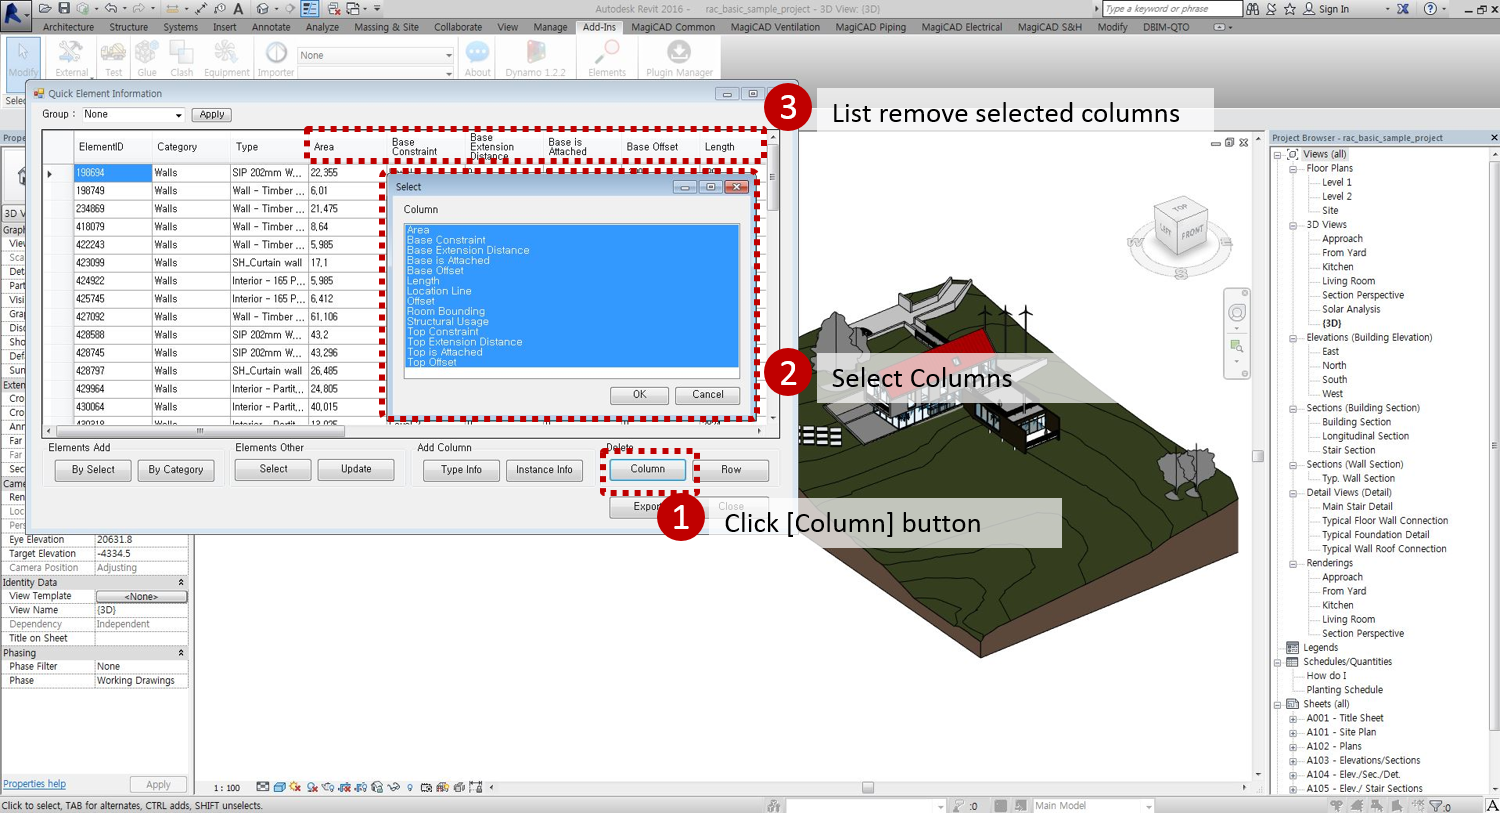
Task: Click the OK button in the Select dialog
Action: [x=639, y=394]
